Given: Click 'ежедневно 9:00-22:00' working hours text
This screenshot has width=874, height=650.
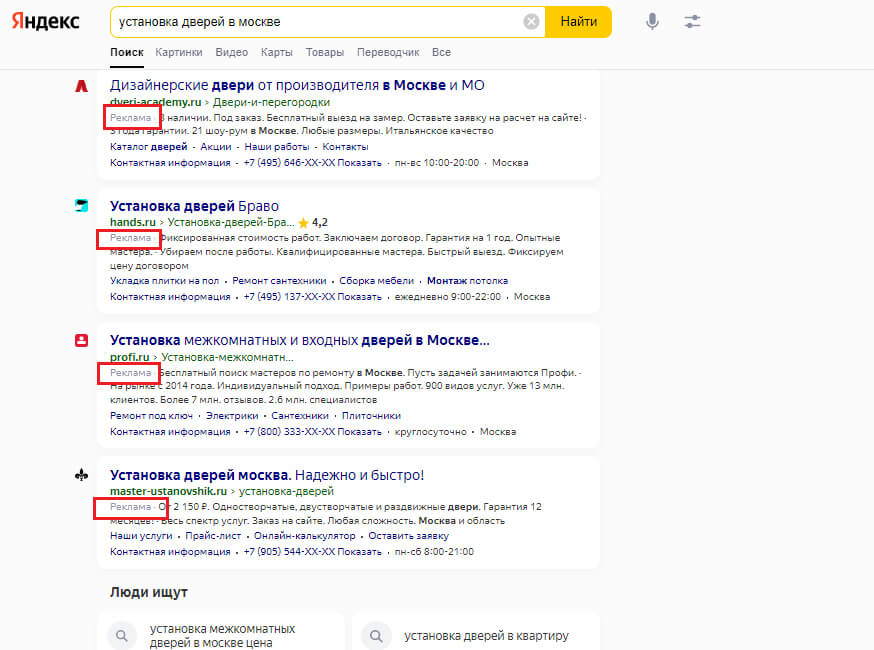Looking at the screenshot, I should 448,297.
